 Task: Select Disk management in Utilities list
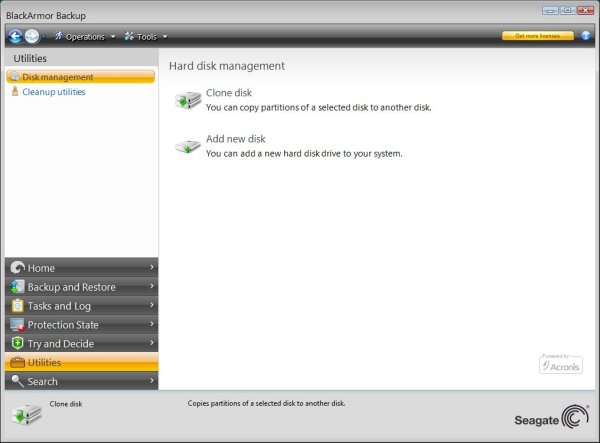(81, 77)
